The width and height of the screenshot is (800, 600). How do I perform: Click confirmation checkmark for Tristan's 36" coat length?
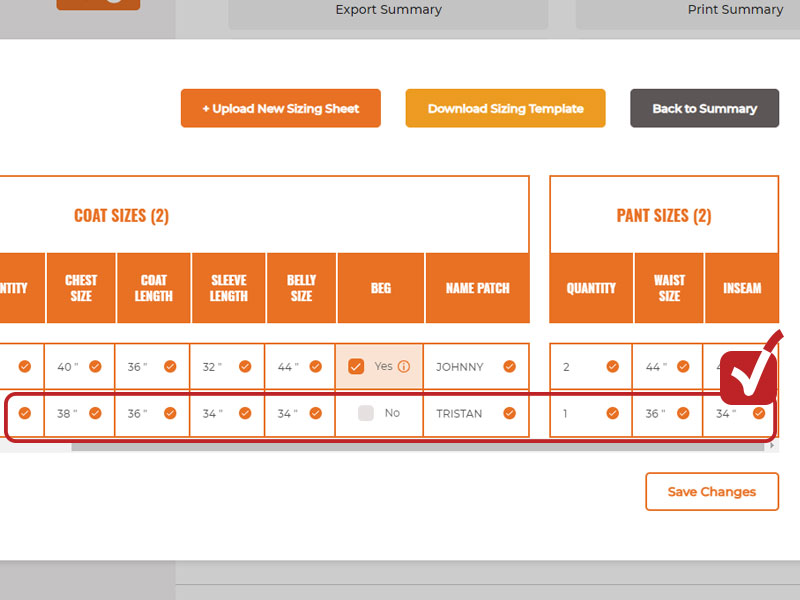[x=169, y=413]
